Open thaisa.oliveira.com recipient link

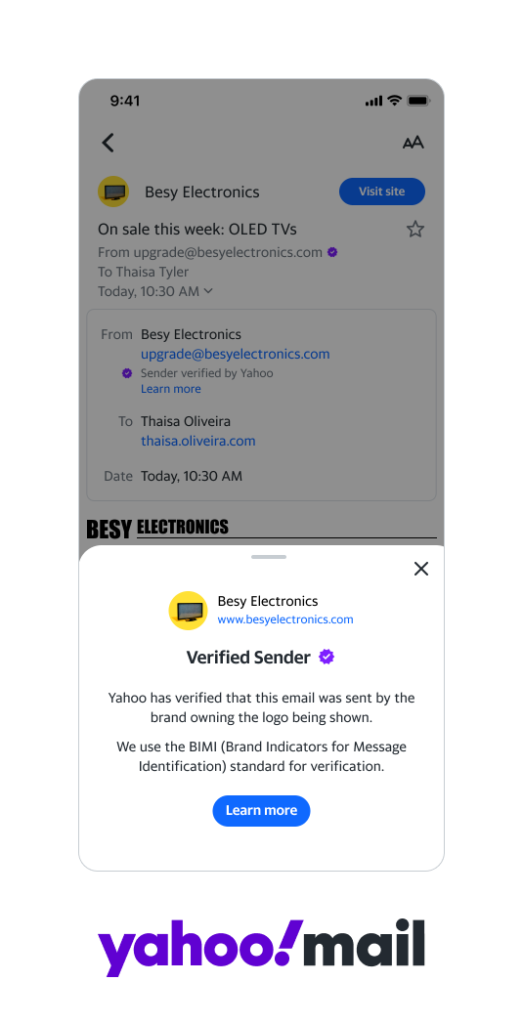pos(198,441)
